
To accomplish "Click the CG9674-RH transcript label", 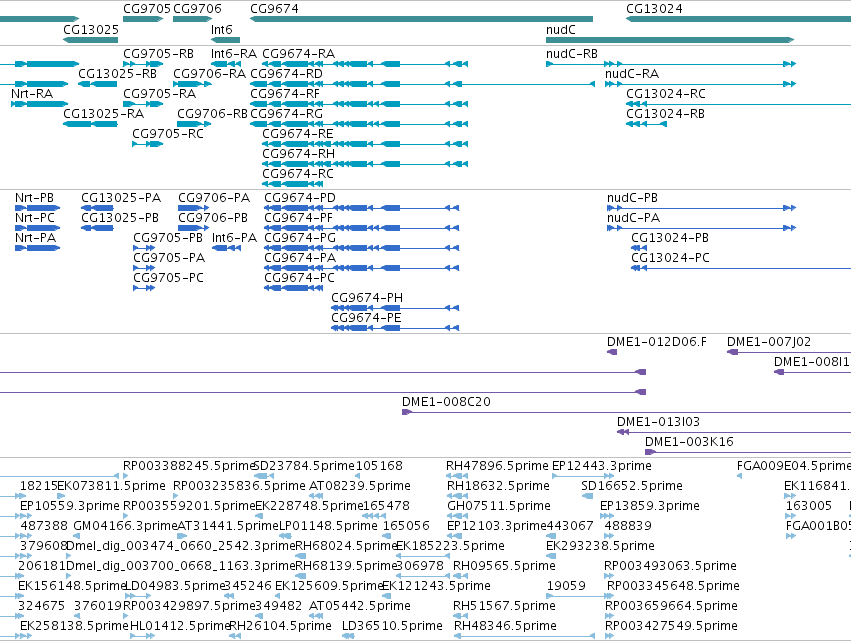I will pos(299,154).
